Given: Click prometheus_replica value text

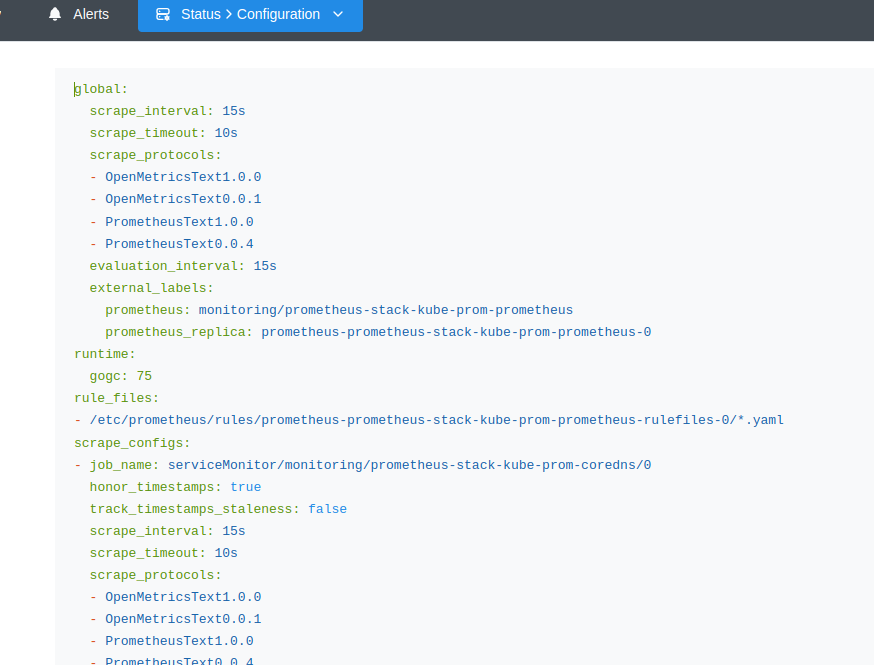Looking at the screenshot, I should pyautogui.click(x=456, y=332).
